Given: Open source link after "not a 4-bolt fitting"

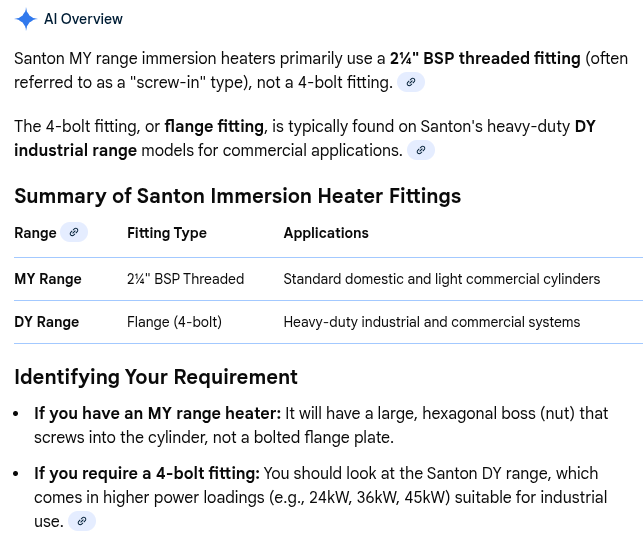Looking at the screenshot, I should [410, 83].
